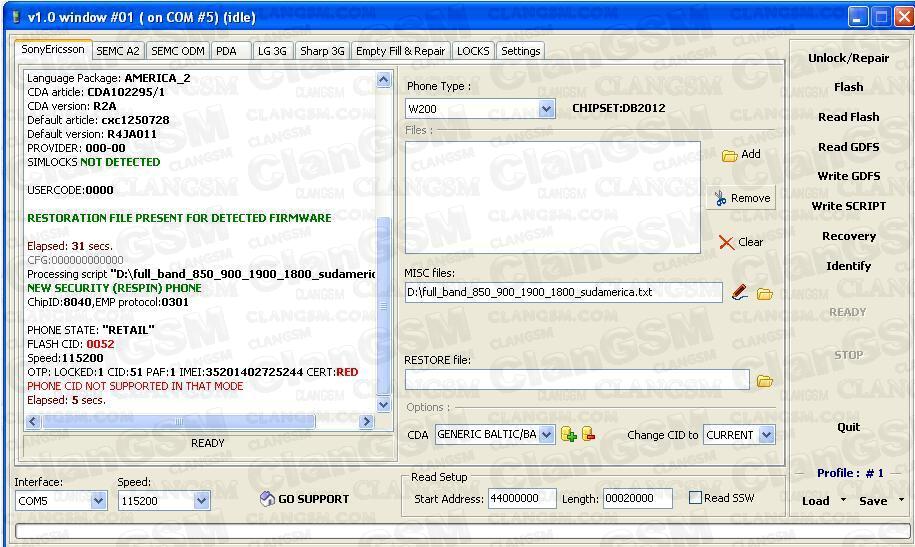Click the Read GDFS button

[x=848, y=147]
